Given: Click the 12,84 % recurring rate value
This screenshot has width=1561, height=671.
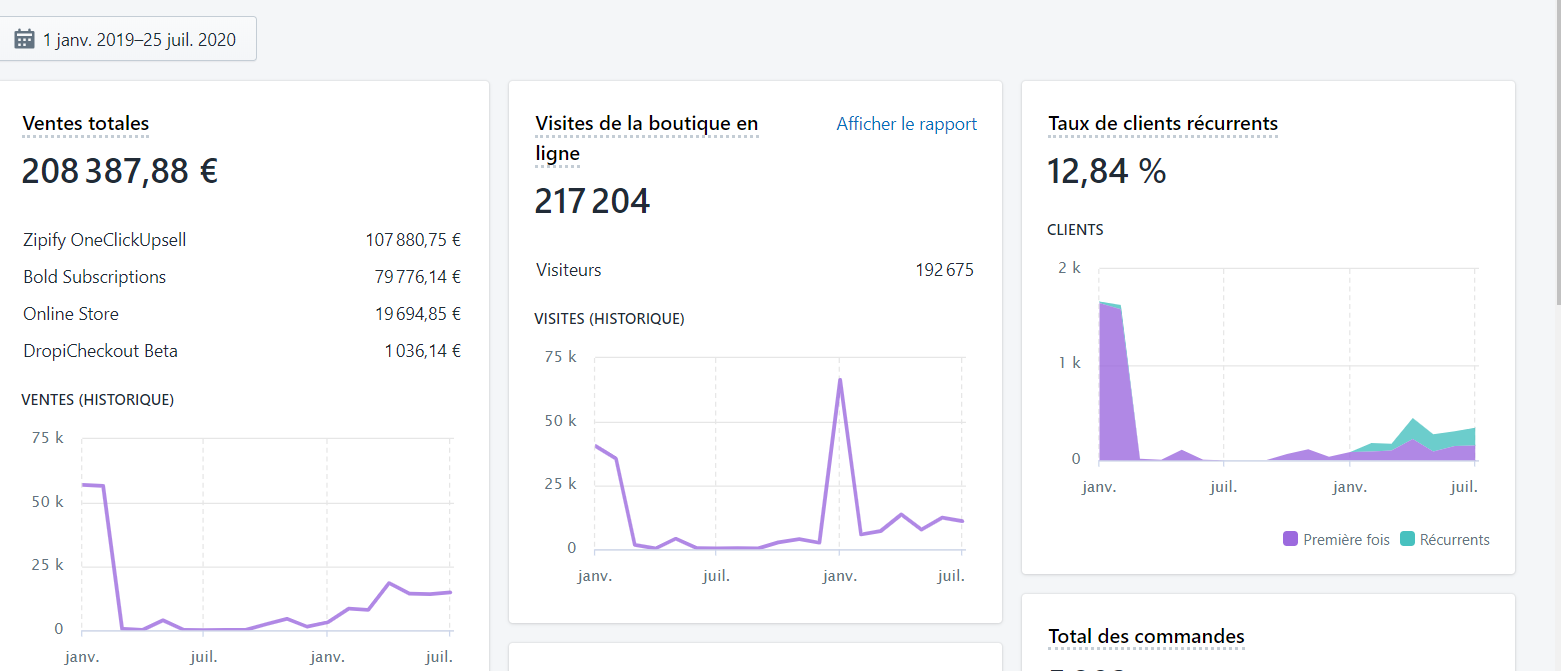Looking at the screenshot, I should click(x=1107, y=171).
